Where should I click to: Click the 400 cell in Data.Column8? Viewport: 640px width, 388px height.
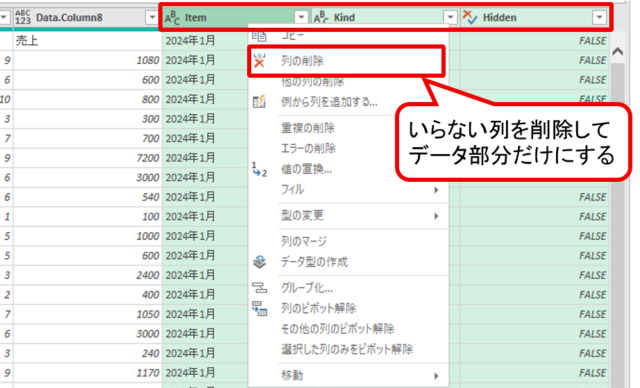tap(87, 295)
